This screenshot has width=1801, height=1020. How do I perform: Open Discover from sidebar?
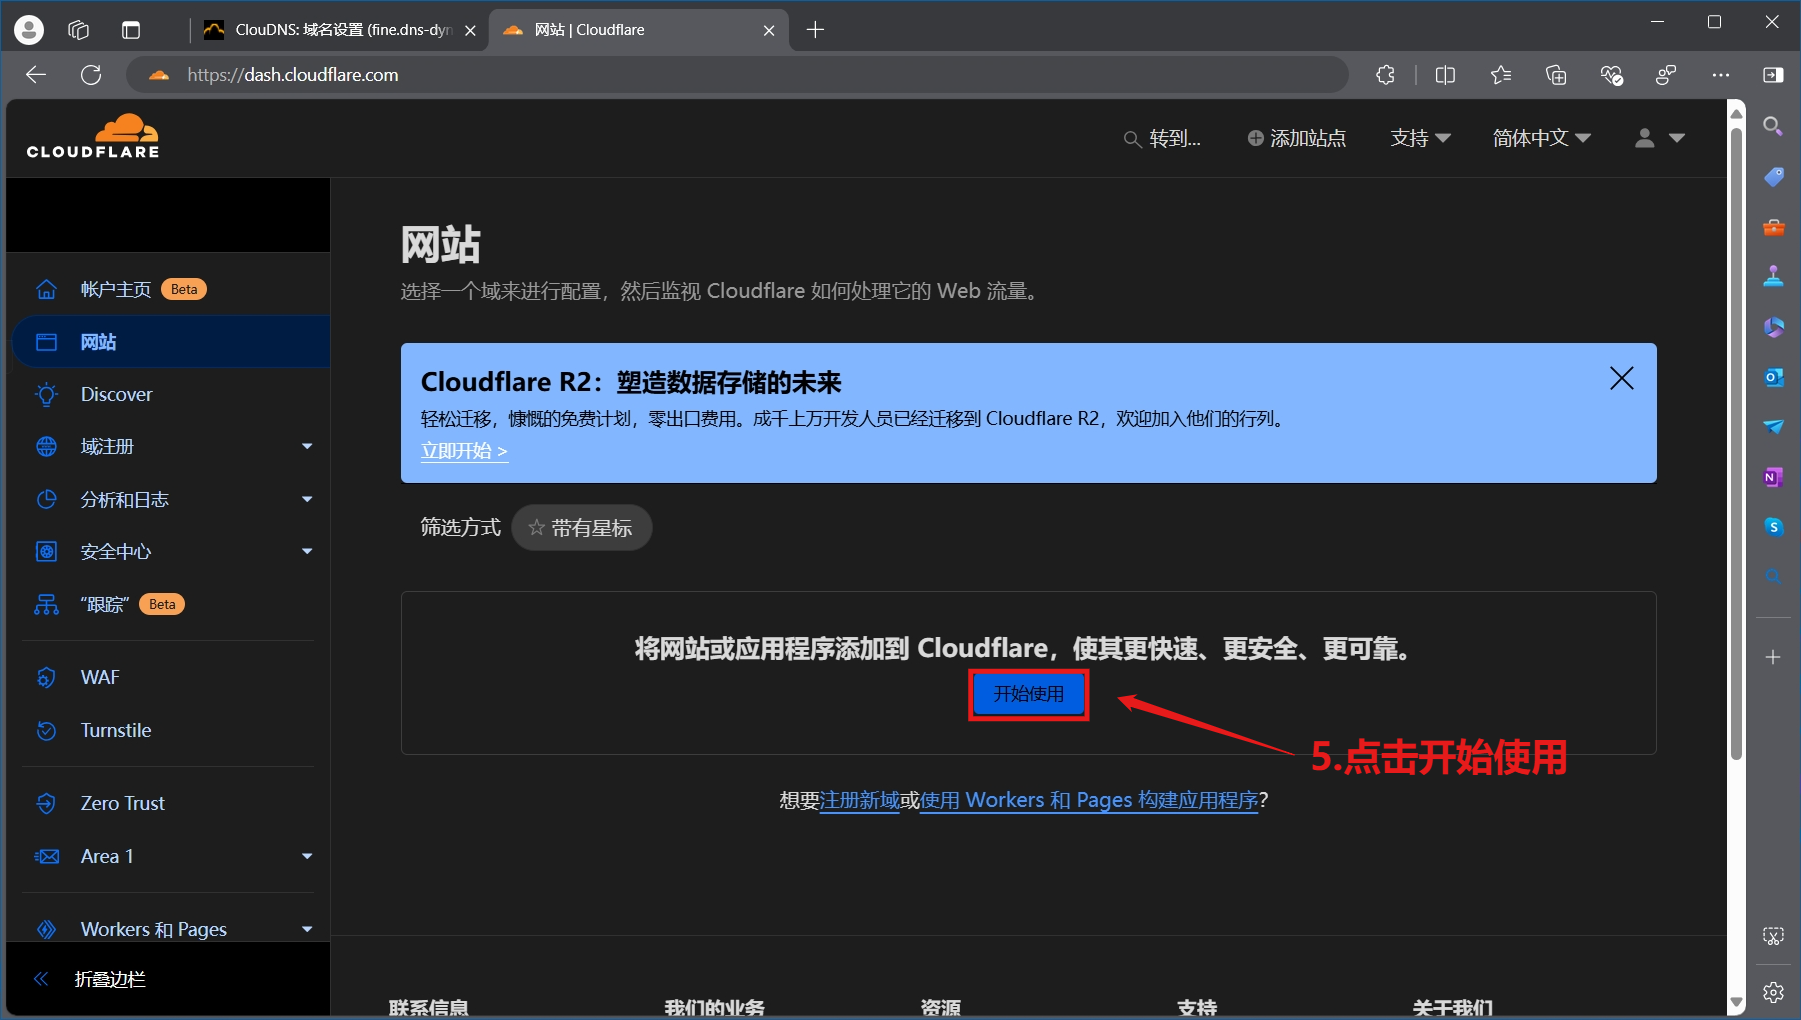click(116, 394)
